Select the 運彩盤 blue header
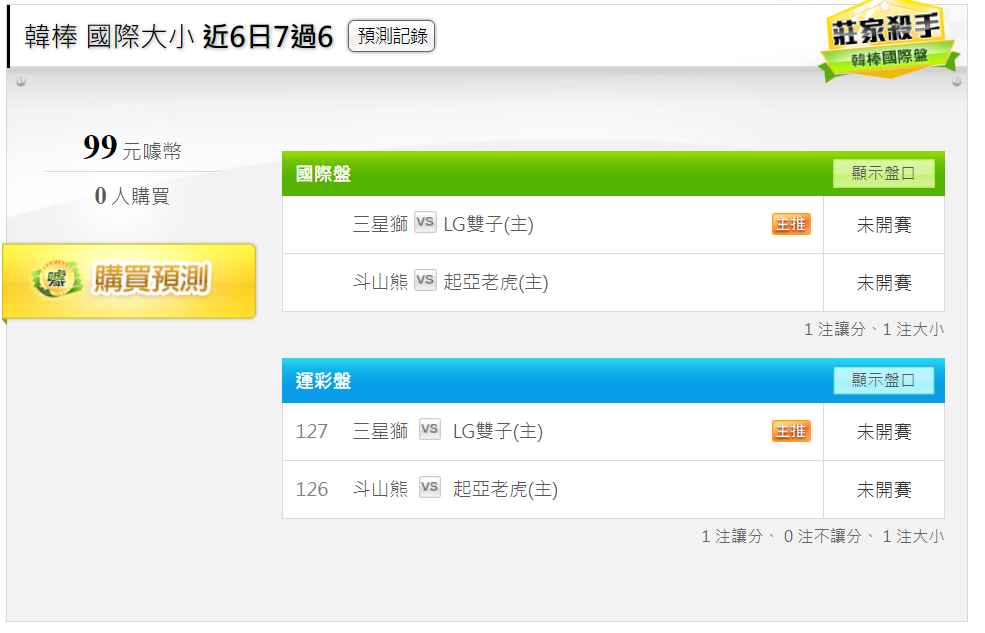985x633 pixels. click(613, 381)
